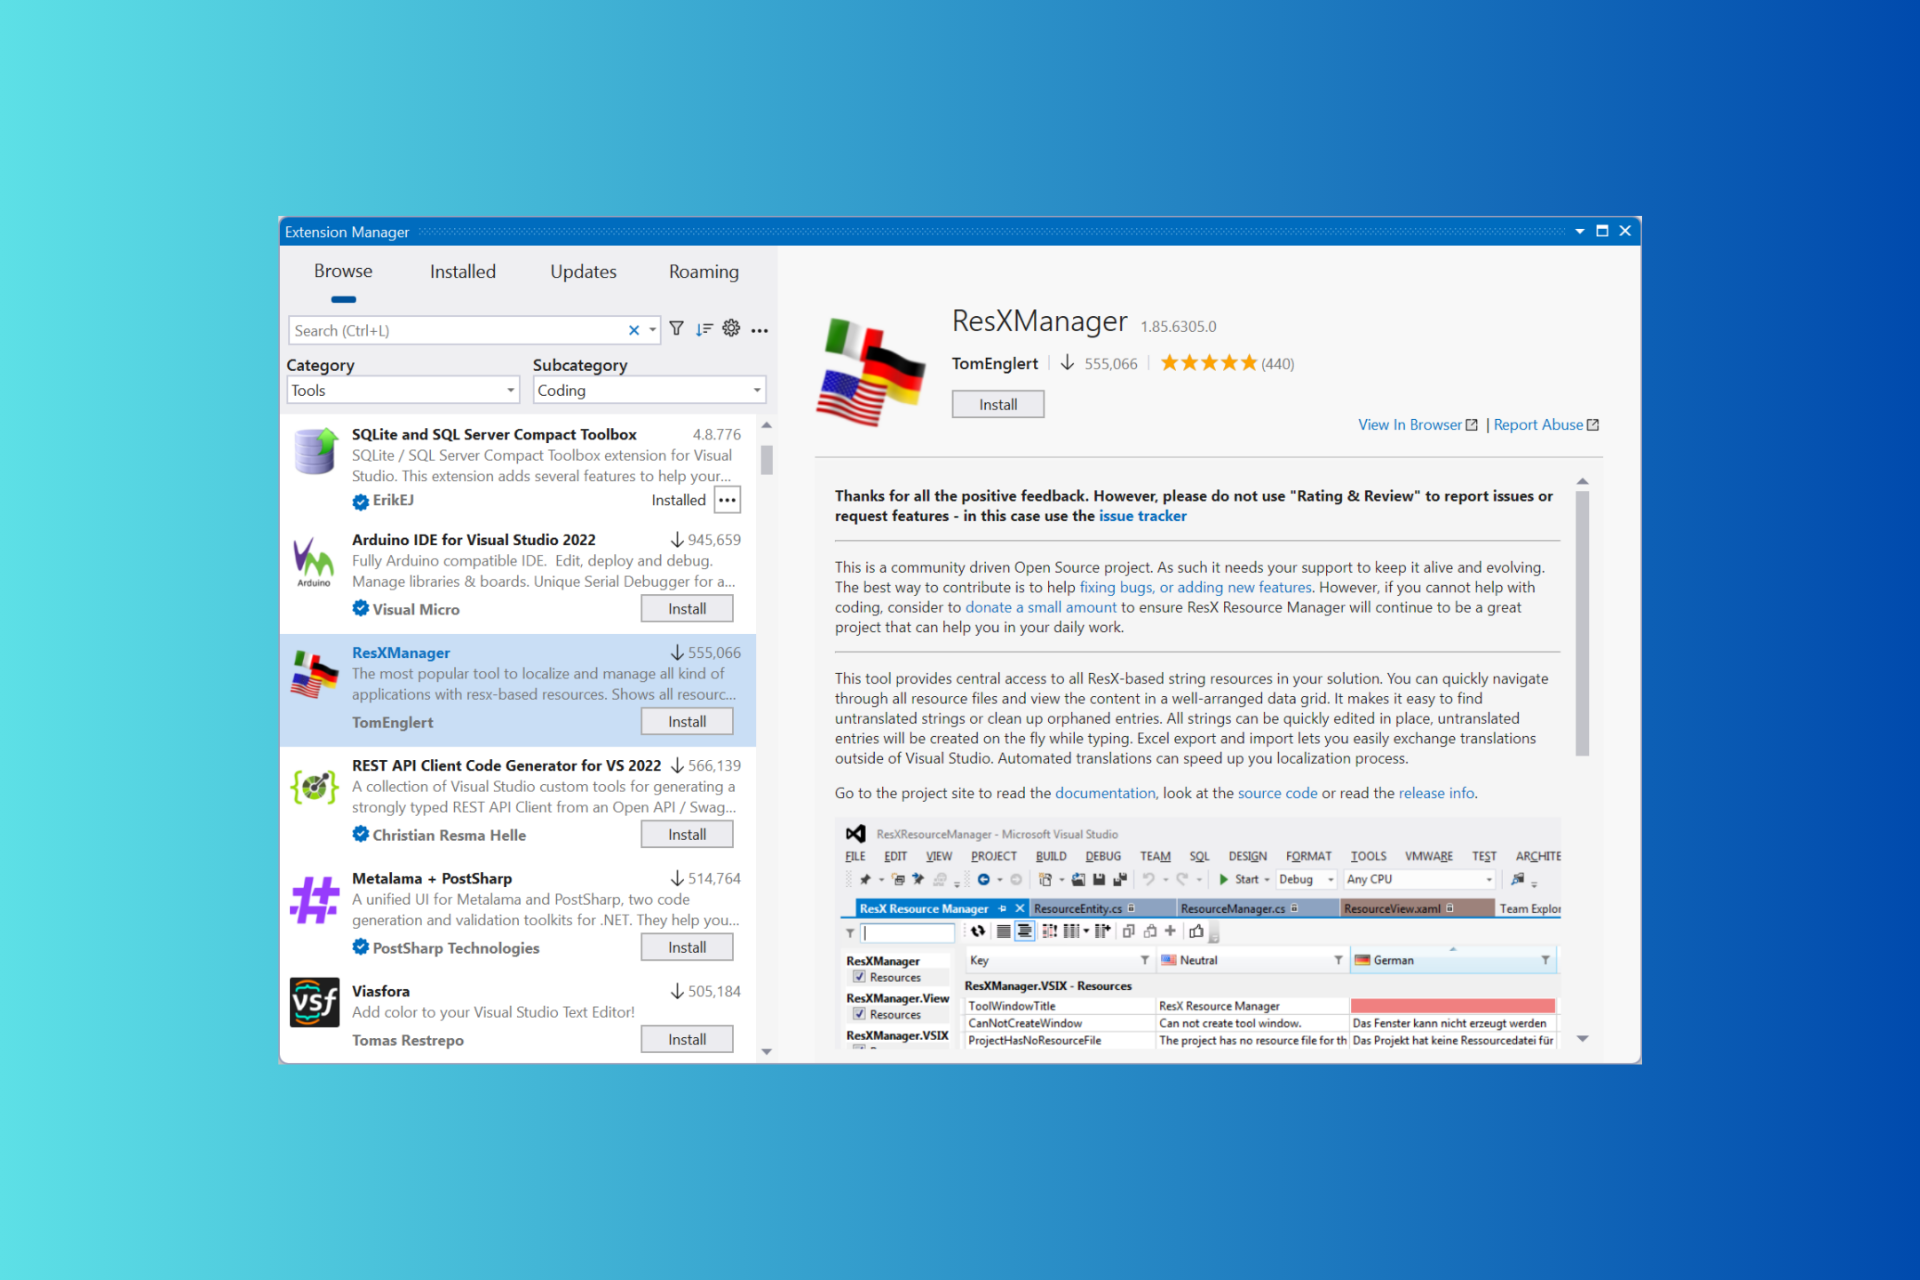The image size is (1920, 1280).
Task: Click version text '1.85.6305.0'
Action: 1178,326
